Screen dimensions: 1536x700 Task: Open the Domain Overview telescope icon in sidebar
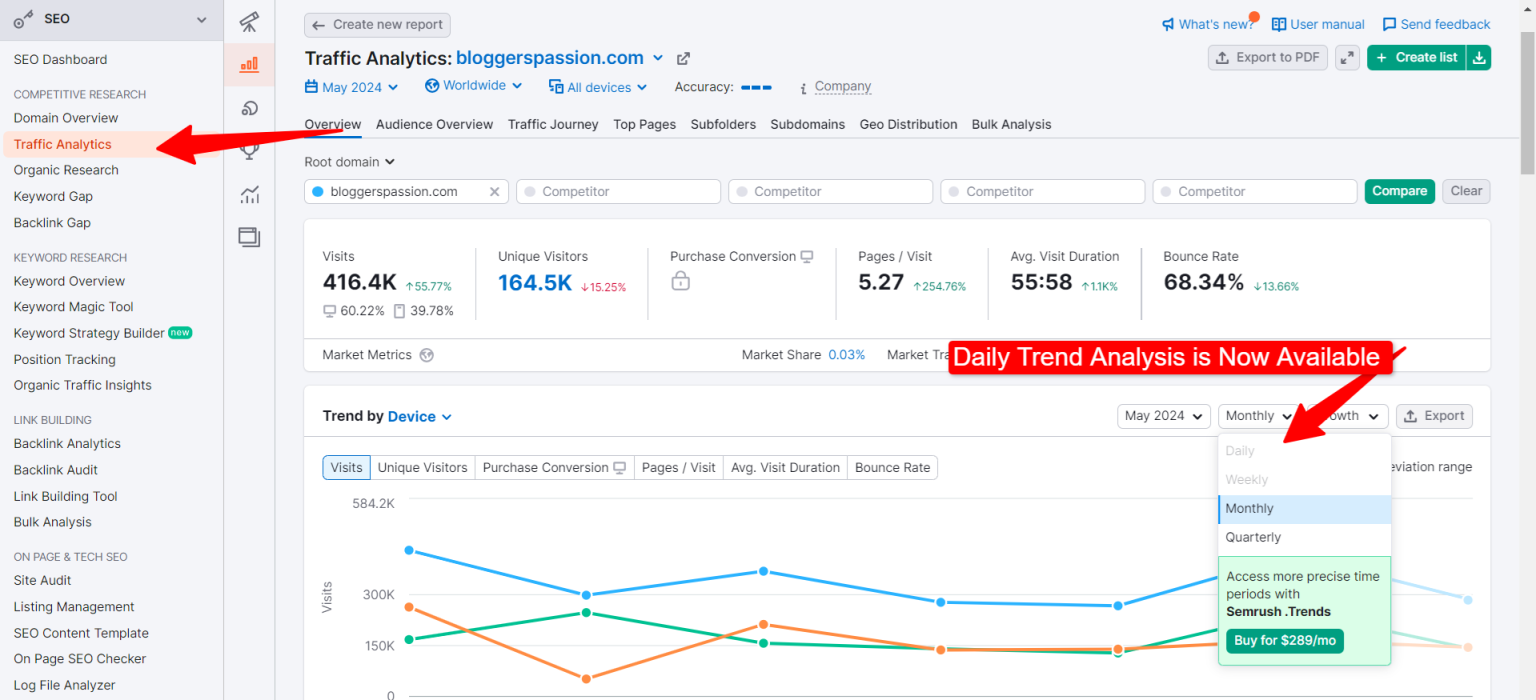pyautogui.click(x=249, y=21)
